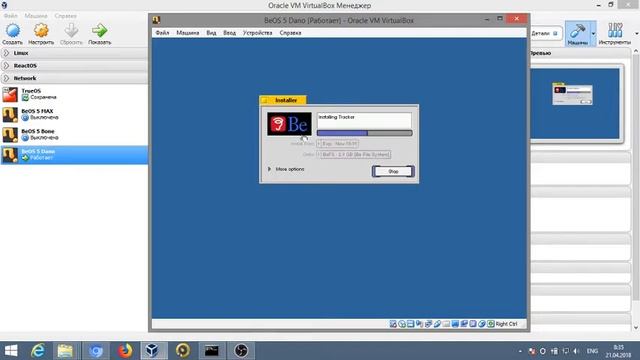The height and width of the screenshot is (360, 640).
Task: Open Файл menu in VM window
Action: (x=162, y=33)
